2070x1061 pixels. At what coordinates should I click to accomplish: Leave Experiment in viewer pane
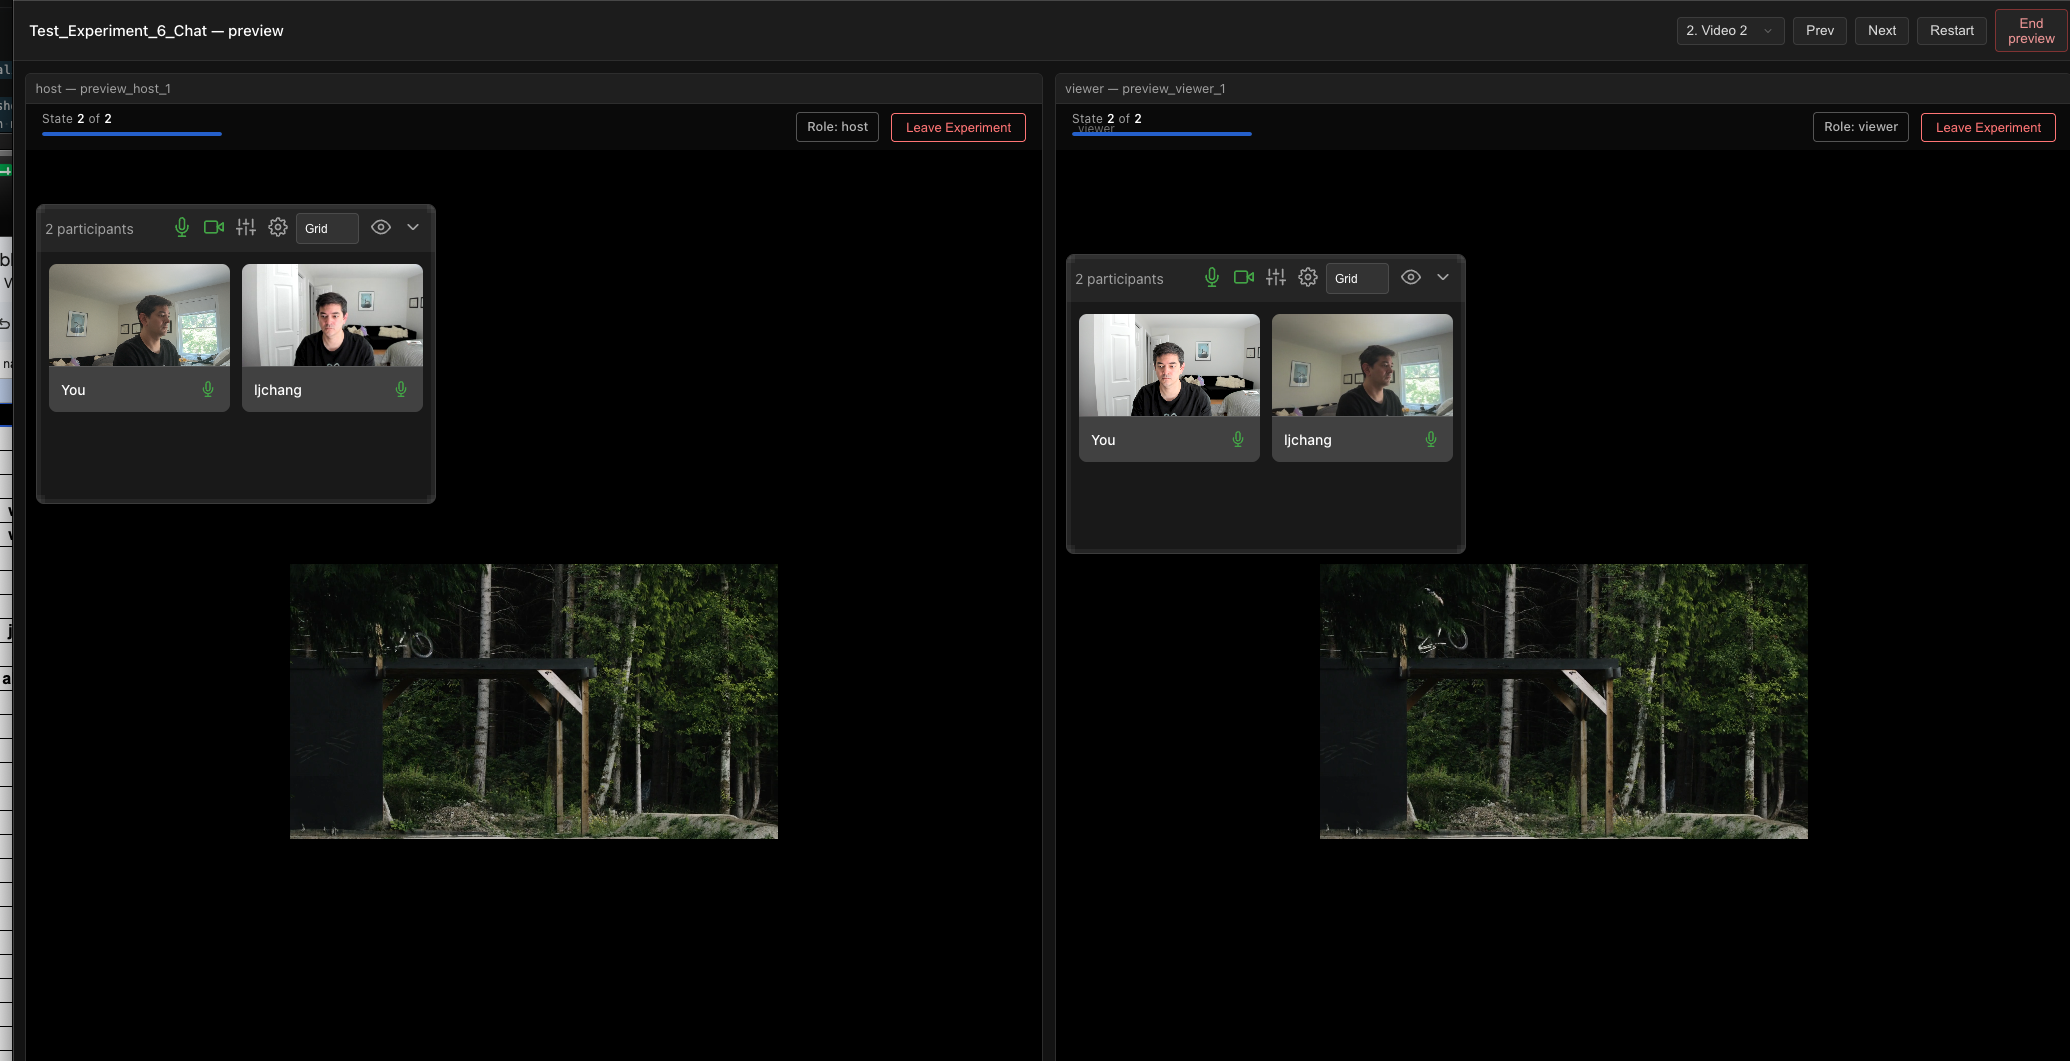tap(1988, 127)
